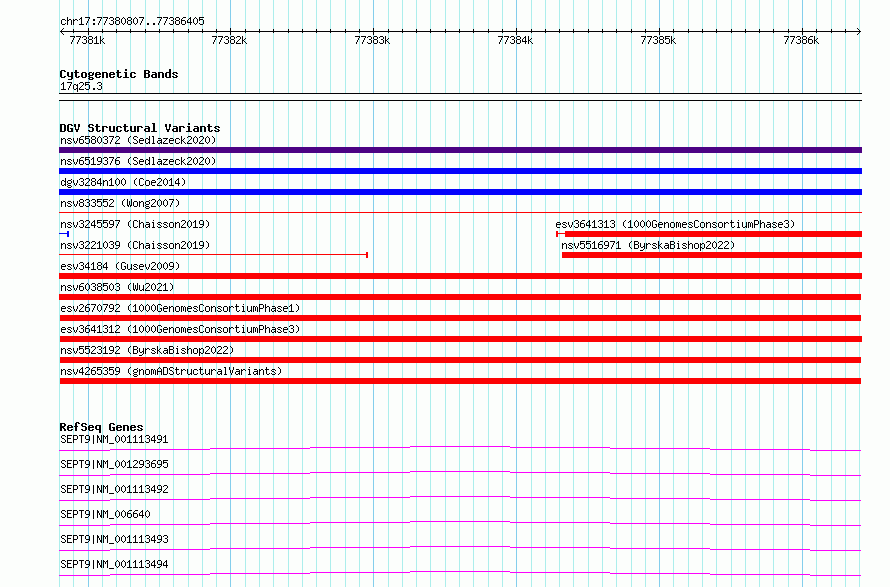The image size is (890, 587).
Task: Click the magenta intron line of NM_001113493
Action: coord(460,548)
